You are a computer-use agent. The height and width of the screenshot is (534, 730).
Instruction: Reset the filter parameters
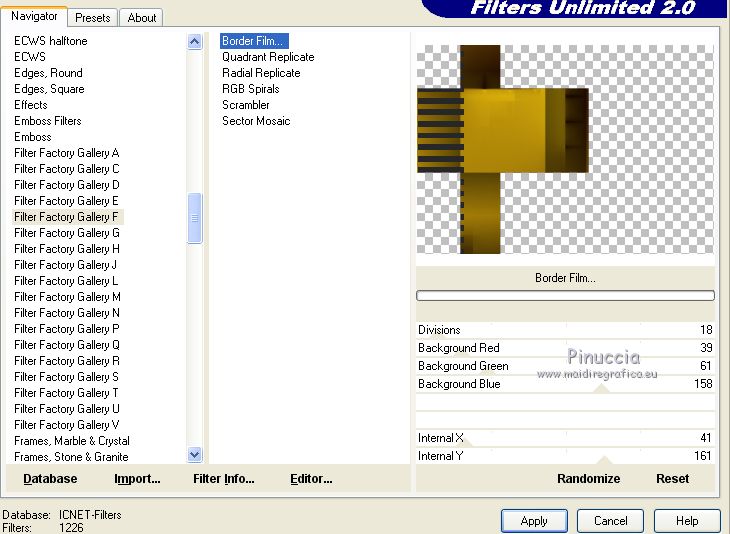[672, 479]
